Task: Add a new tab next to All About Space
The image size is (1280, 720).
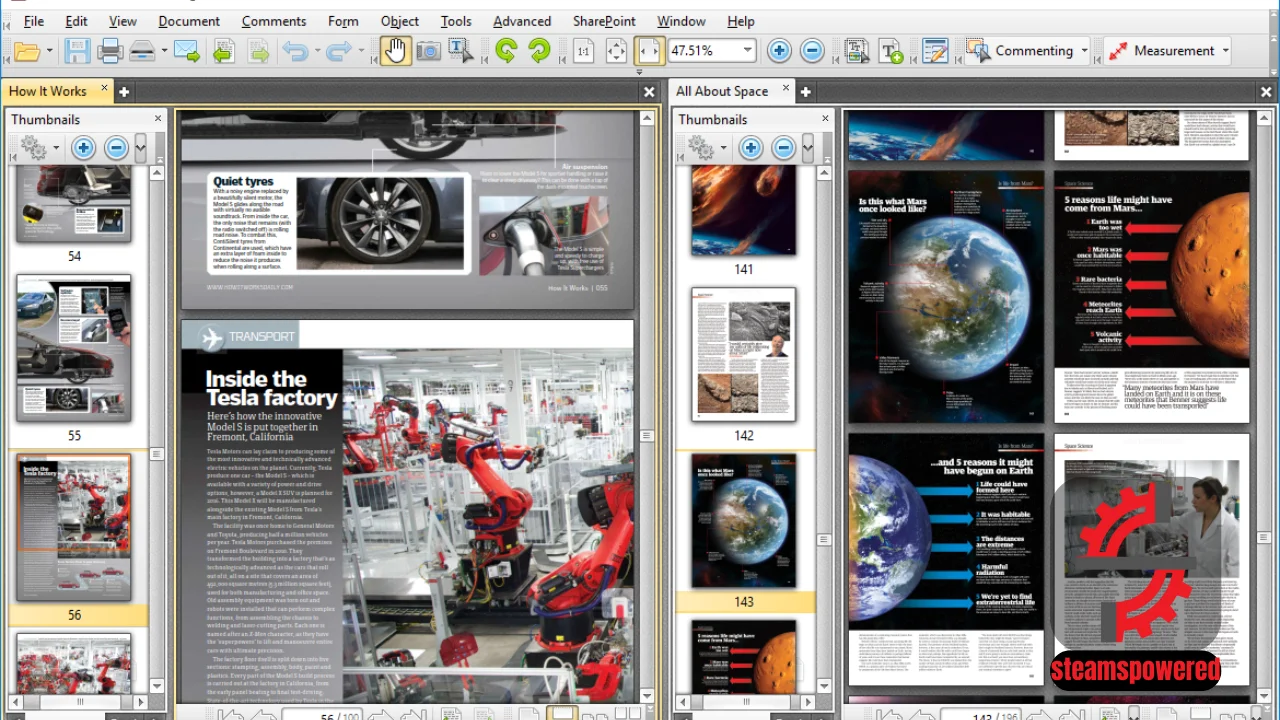Action: pos(805,92)
